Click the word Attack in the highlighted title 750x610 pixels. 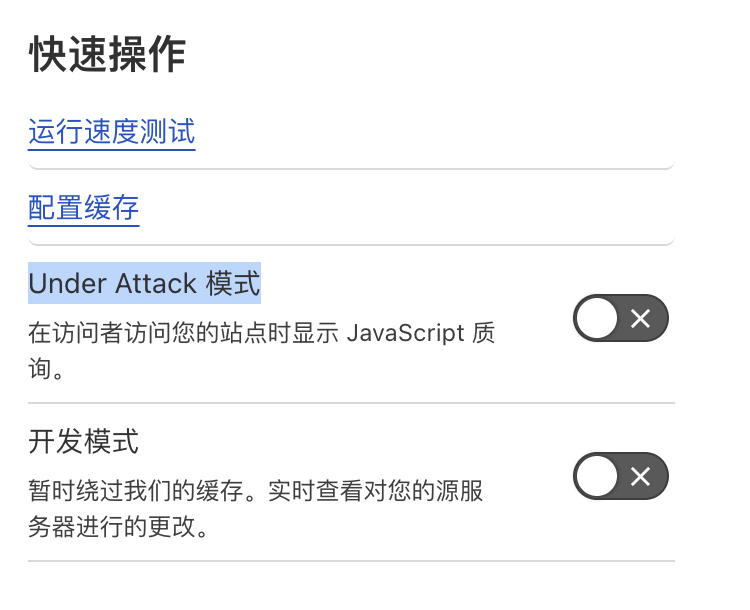click(x=156, y=283)
